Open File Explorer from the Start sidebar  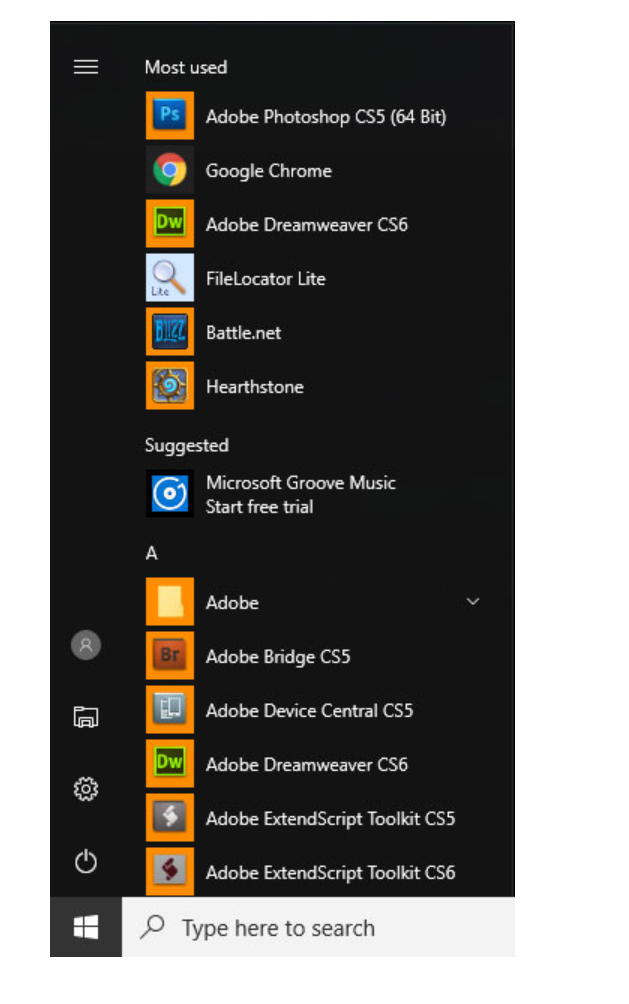[86, 716]
